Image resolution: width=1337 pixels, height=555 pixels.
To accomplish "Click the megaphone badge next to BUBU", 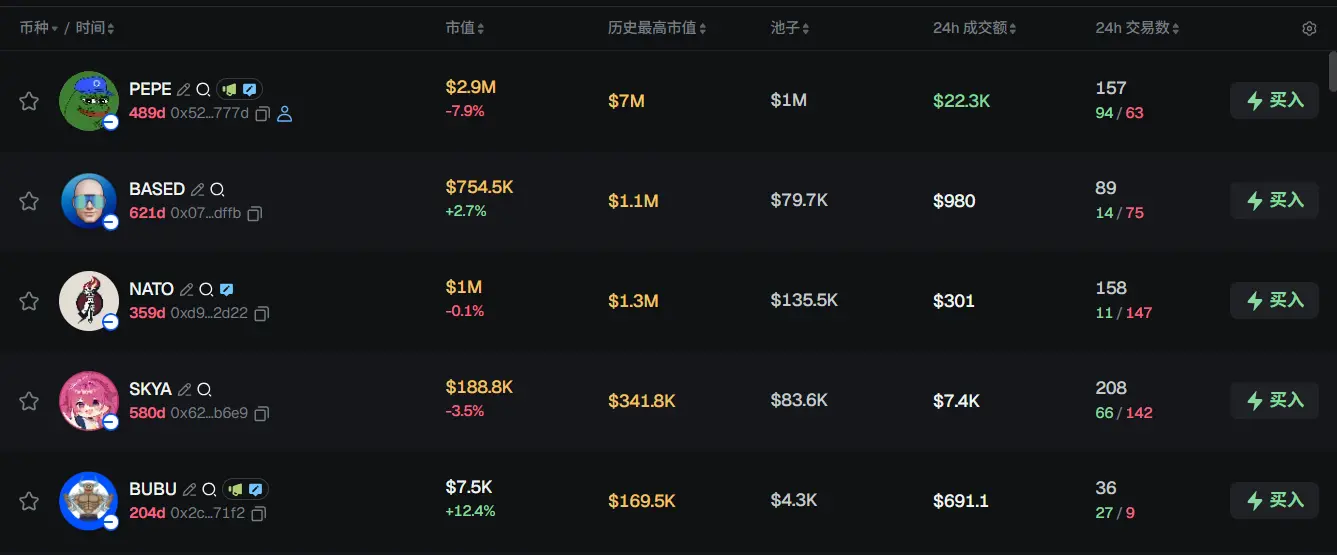I will click(x=235, y=489).
